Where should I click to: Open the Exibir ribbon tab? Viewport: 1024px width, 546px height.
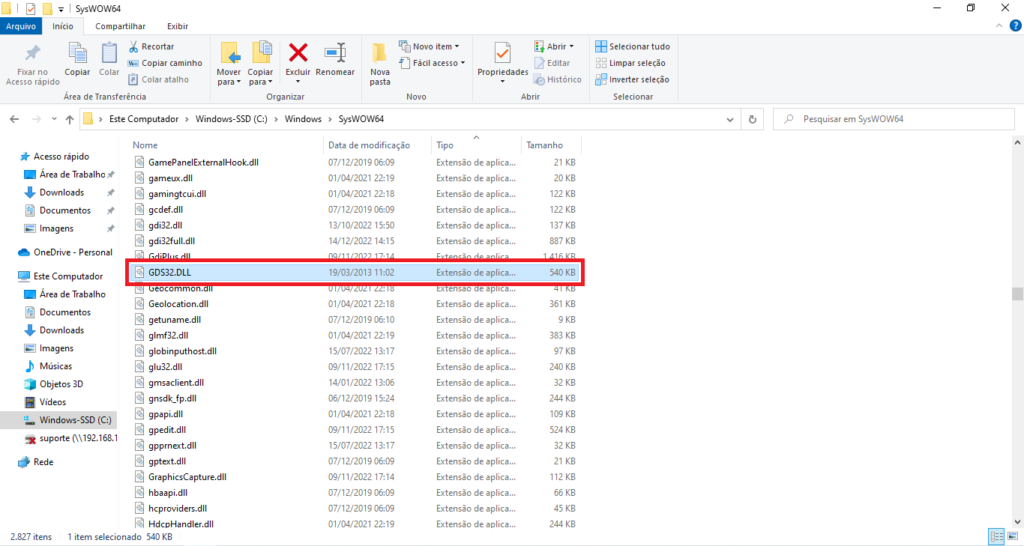click(x=177, y=26)
